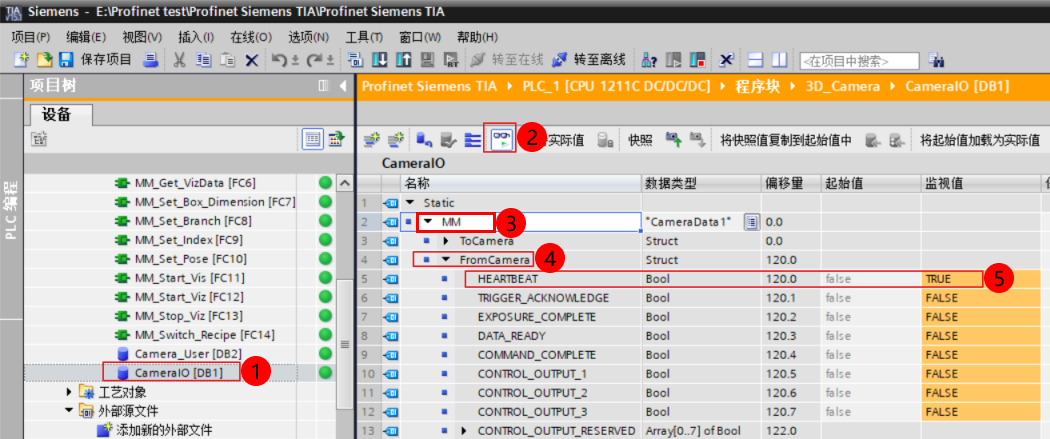Click the data type picker beside "CameraData1"
The height and width of the screenshot is (439, 1050).
click(x=751, y=222)
